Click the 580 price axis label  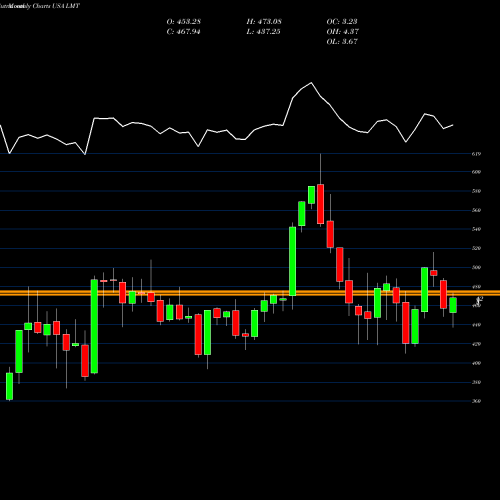click(x=476, y=191)
